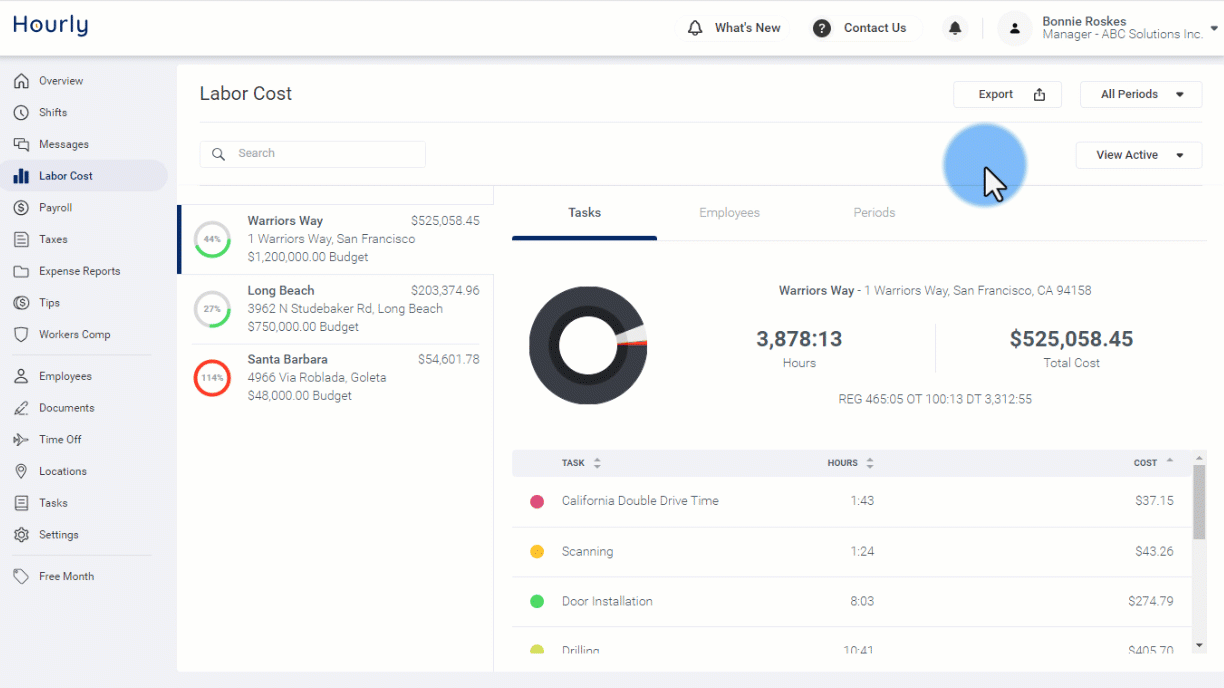Image resolution: width=1224 pixels, height=688 pixels.
Task: Click the Search input field
Action: coord(313,154)
